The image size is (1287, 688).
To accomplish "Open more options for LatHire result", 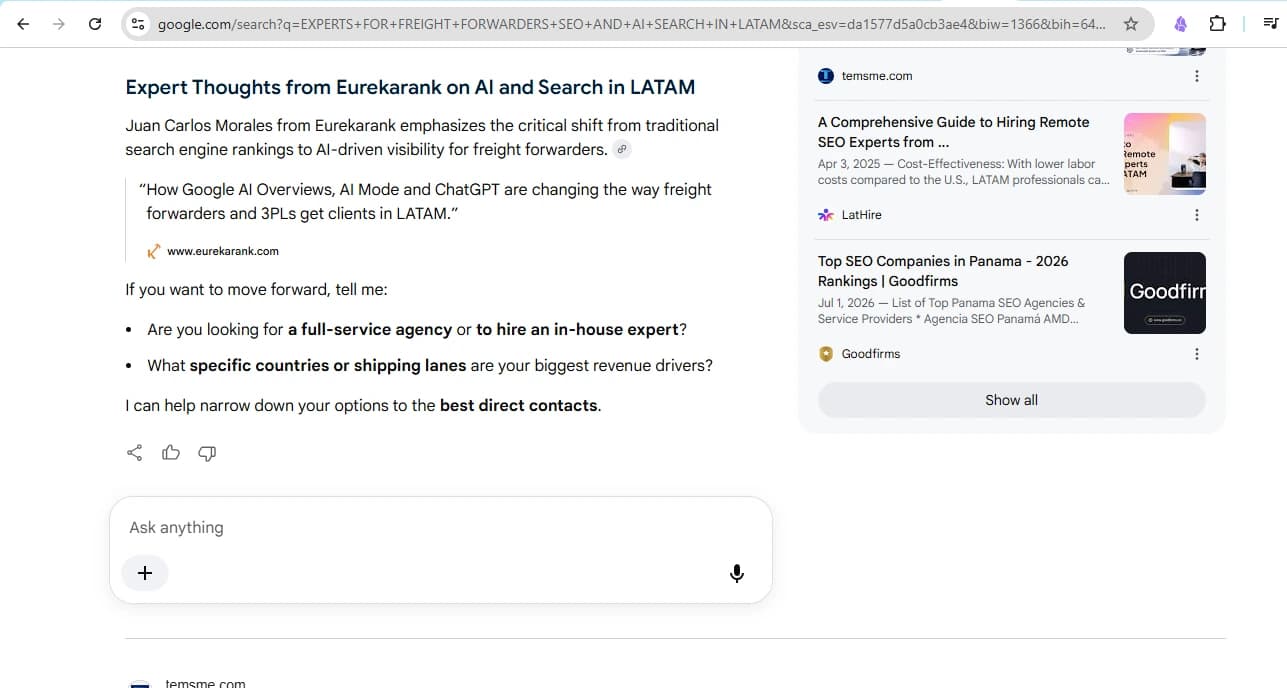I will (x=1197, y=215).
